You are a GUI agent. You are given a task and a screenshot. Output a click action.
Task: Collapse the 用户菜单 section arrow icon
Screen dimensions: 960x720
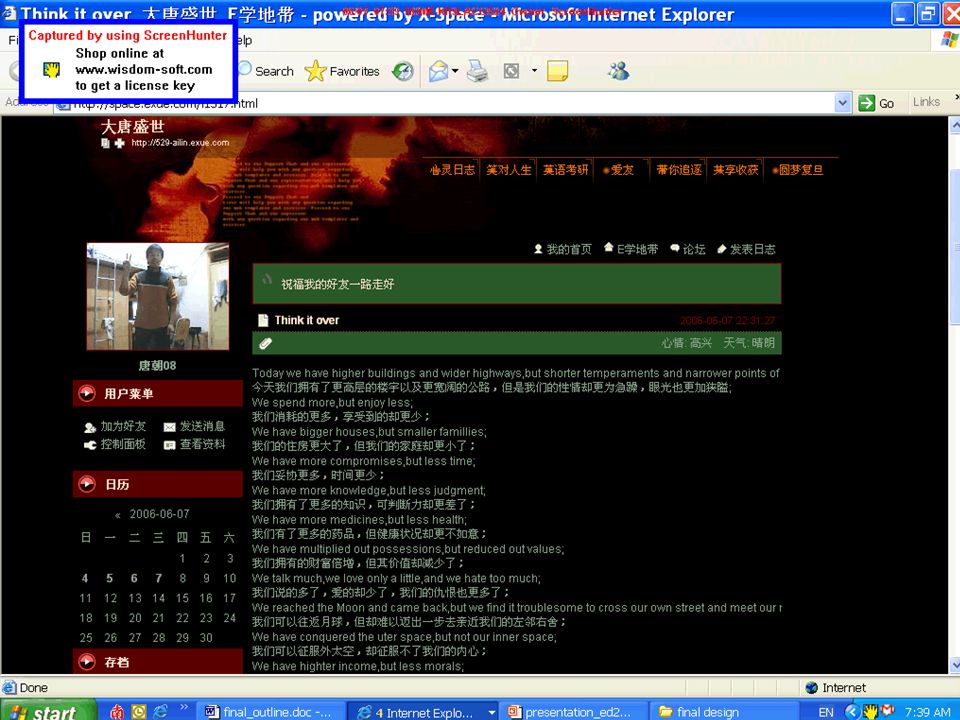click(x=87, y=393)
